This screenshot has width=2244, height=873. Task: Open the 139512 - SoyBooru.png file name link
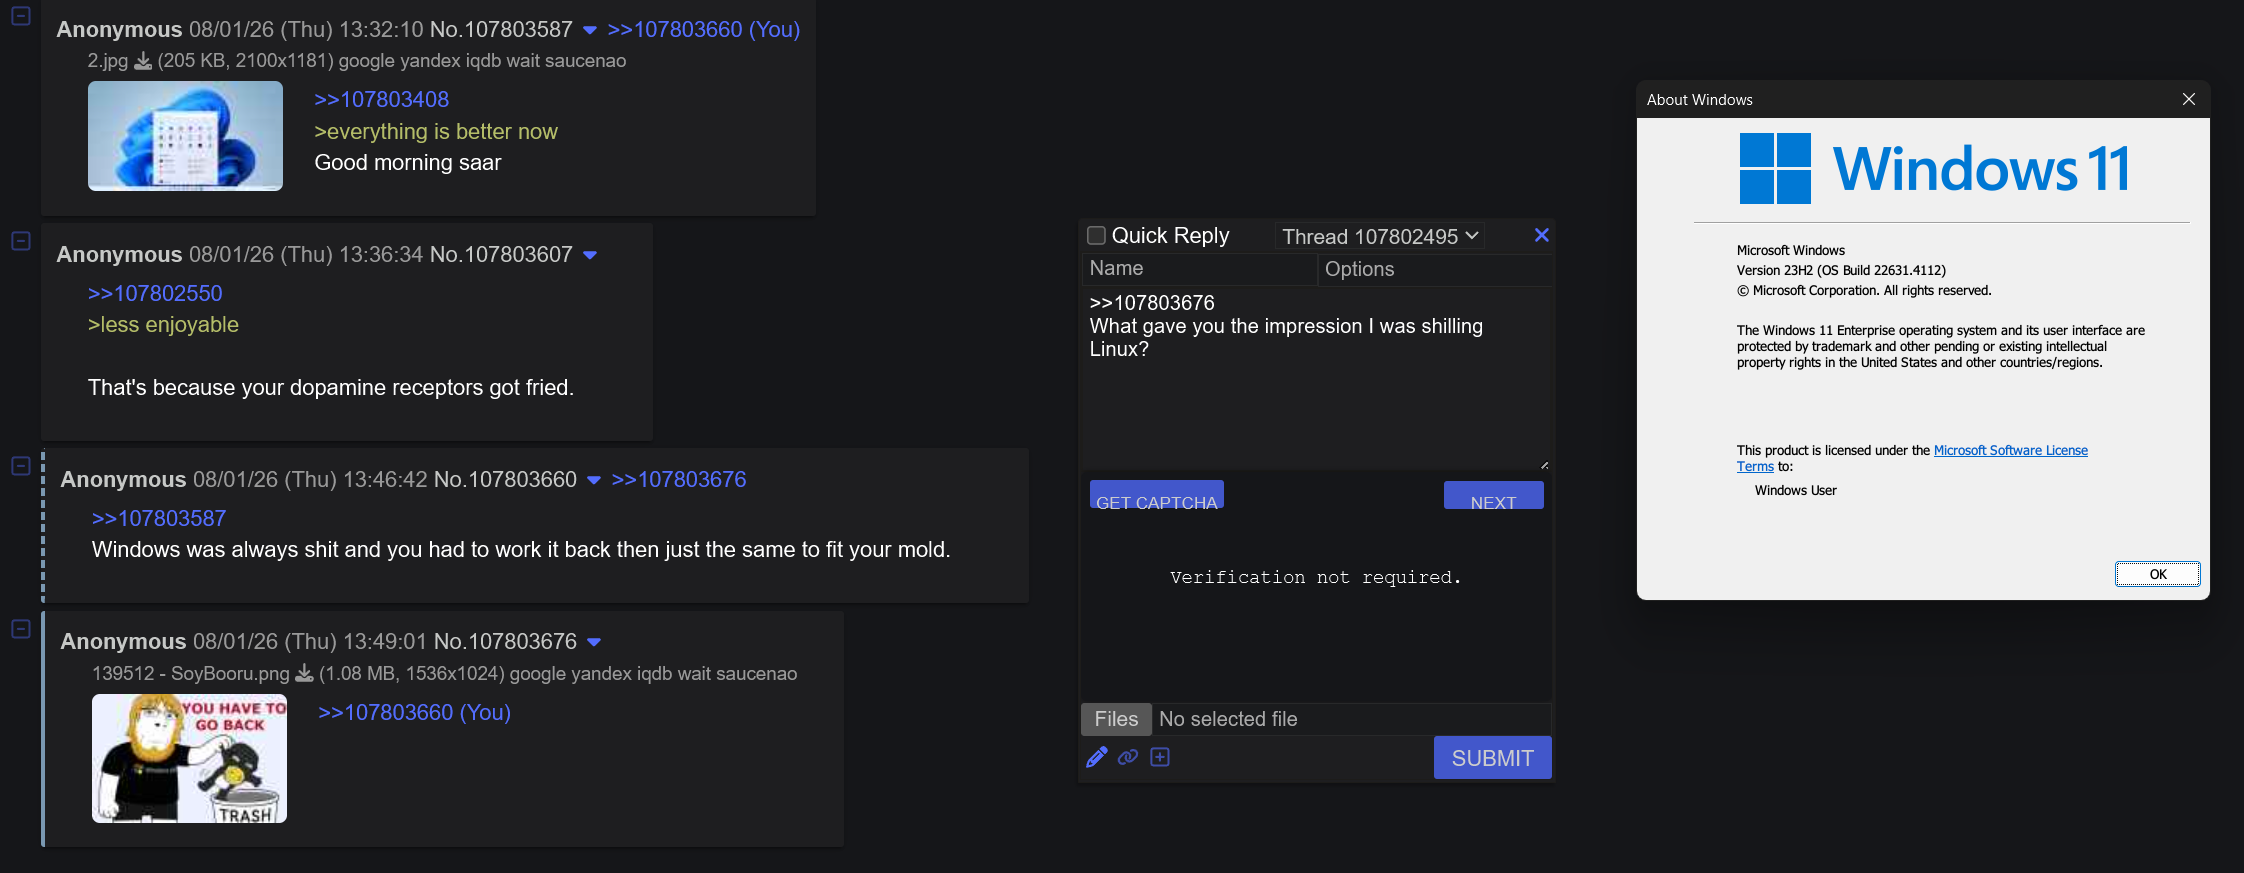pos(190,674)
